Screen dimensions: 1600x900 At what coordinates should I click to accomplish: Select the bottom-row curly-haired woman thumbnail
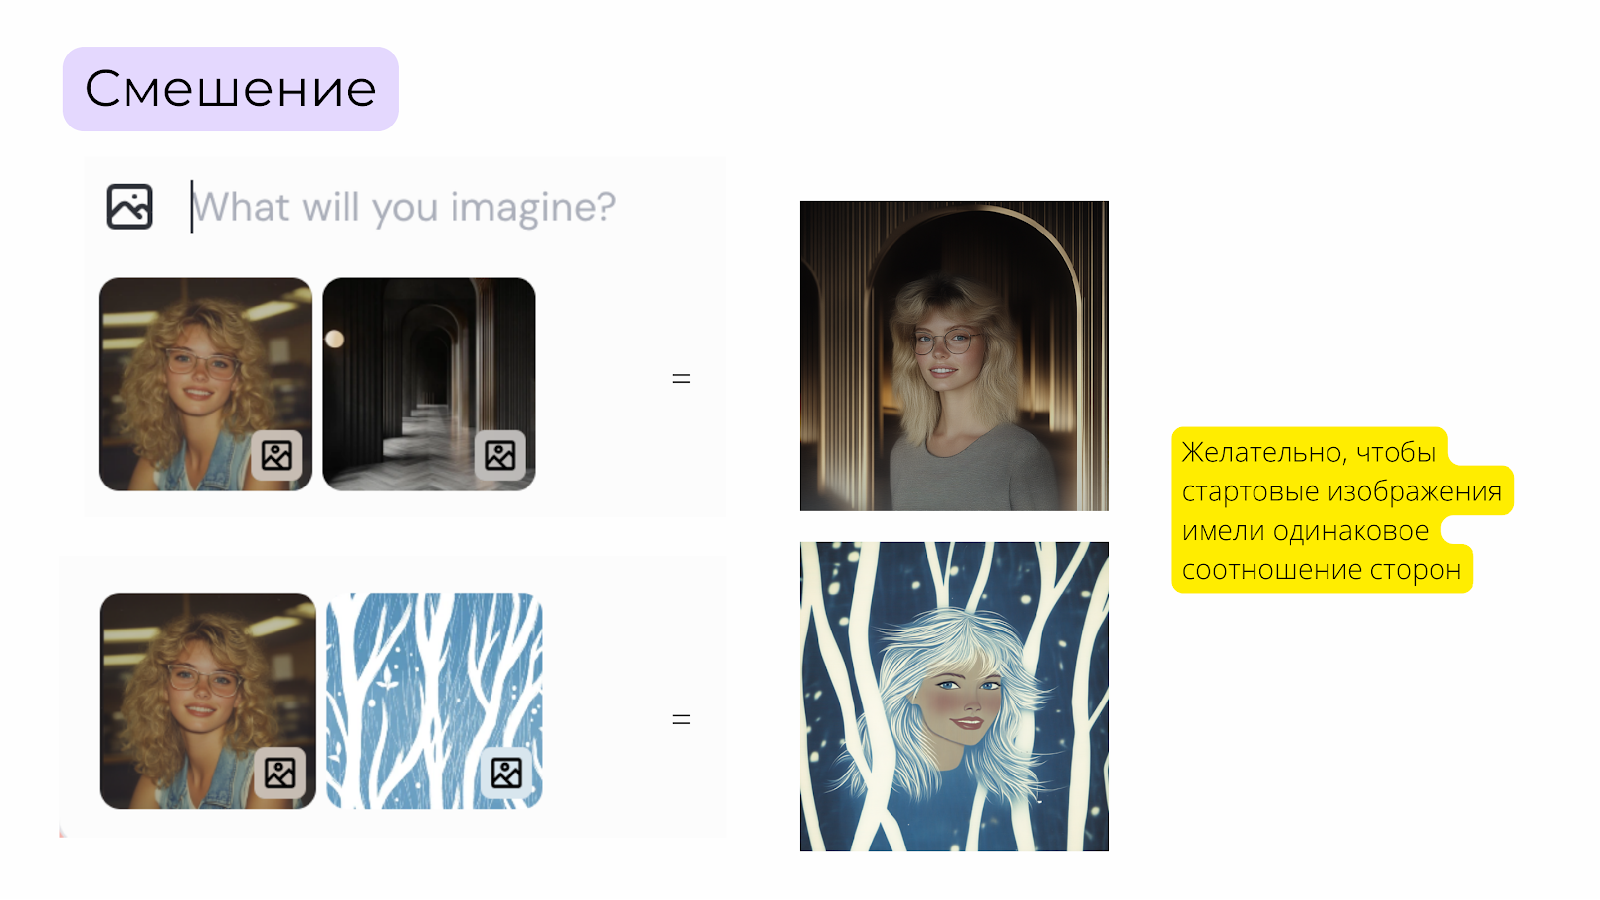(x=208, y=701)
